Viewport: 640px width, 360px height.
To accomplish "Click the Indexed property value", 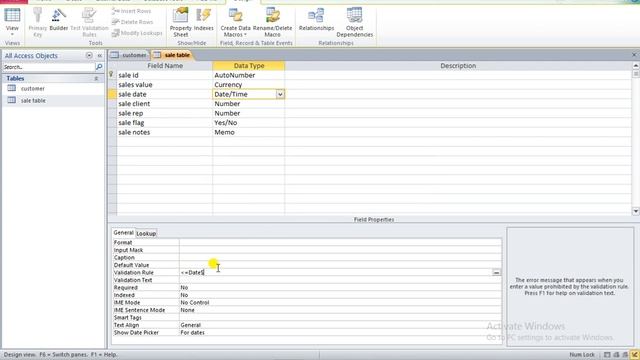I will click(x=340, y=295).
